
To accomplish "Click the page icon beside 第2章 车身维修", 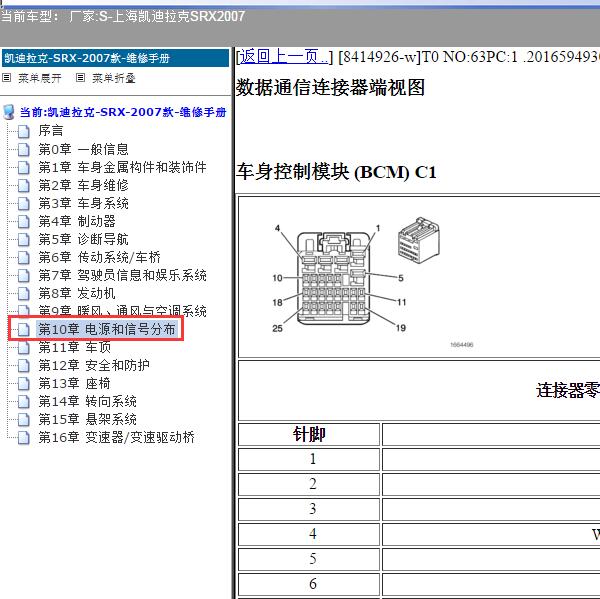I will pos(24,185).
